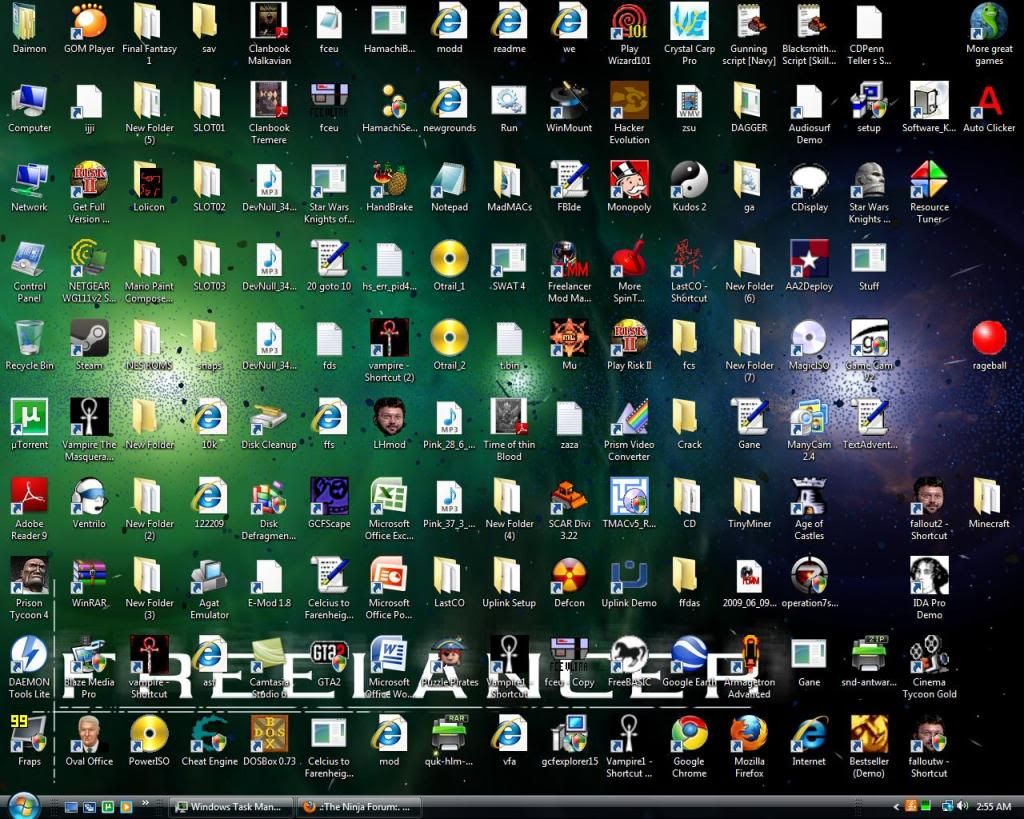Open the More great games icon
Screen dimensions: 1024x819
(989, 22)
